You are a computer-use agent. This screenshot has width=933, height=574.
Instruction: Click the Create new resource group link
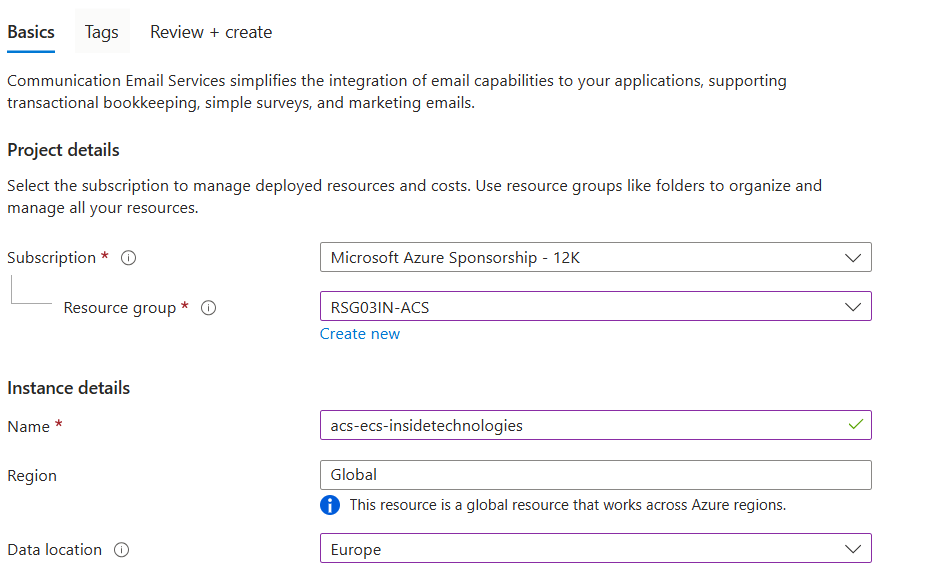pos(360,334)
